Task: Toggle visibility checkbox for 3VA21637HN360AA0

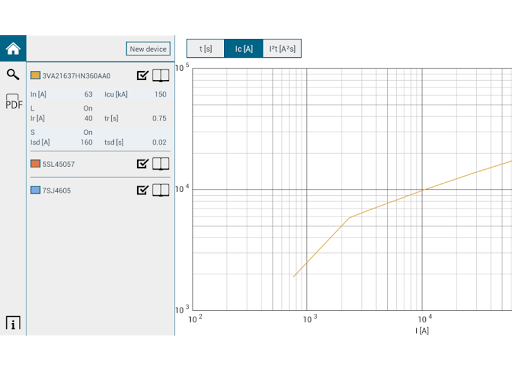Action: (143, 75)
